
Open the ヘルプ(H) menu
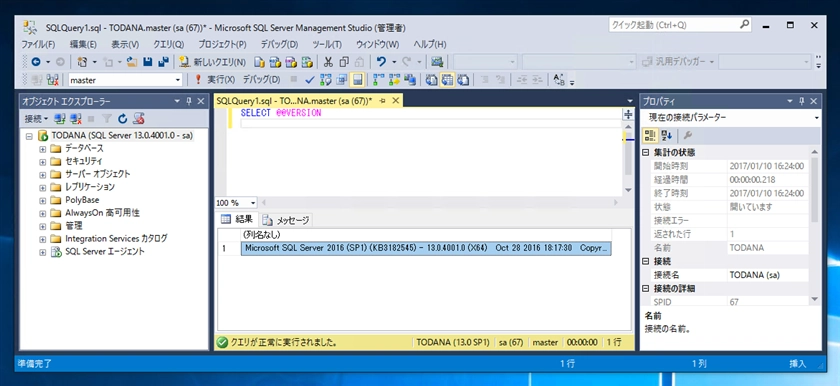(430, 44)
